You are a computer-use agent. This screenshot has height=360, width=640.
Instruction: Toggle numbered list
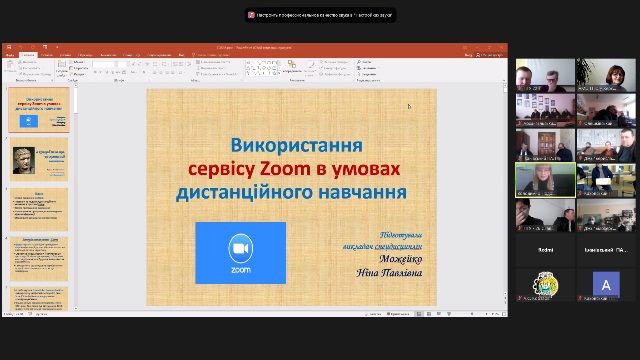pyautogui.click(x=164, y=64)
